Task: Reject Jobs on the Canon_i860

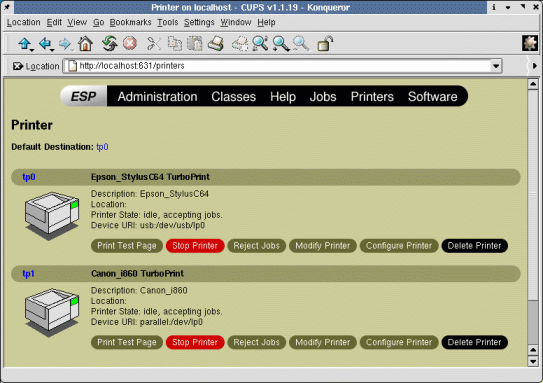Action: (x=257, y=342)
